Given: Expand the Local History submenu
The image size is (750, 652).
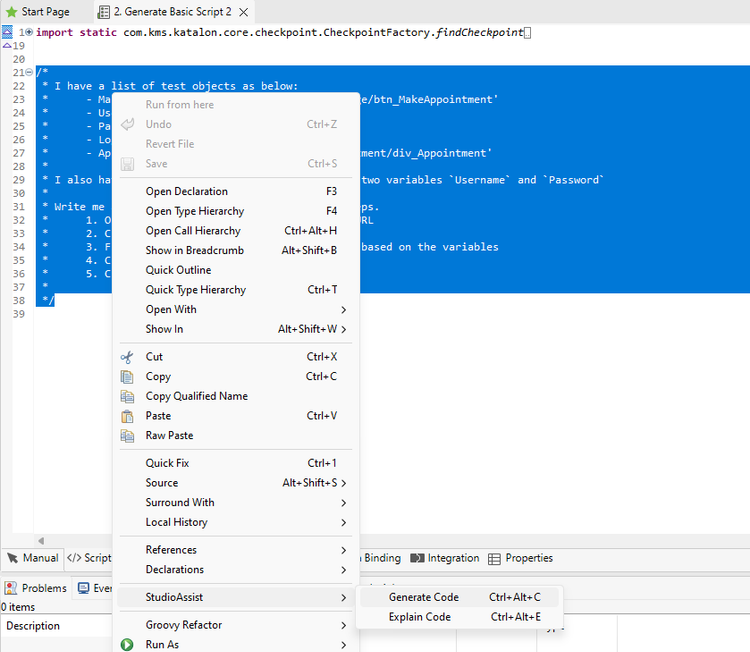Looking at the screenshot, I should click(x=343, y=523).
